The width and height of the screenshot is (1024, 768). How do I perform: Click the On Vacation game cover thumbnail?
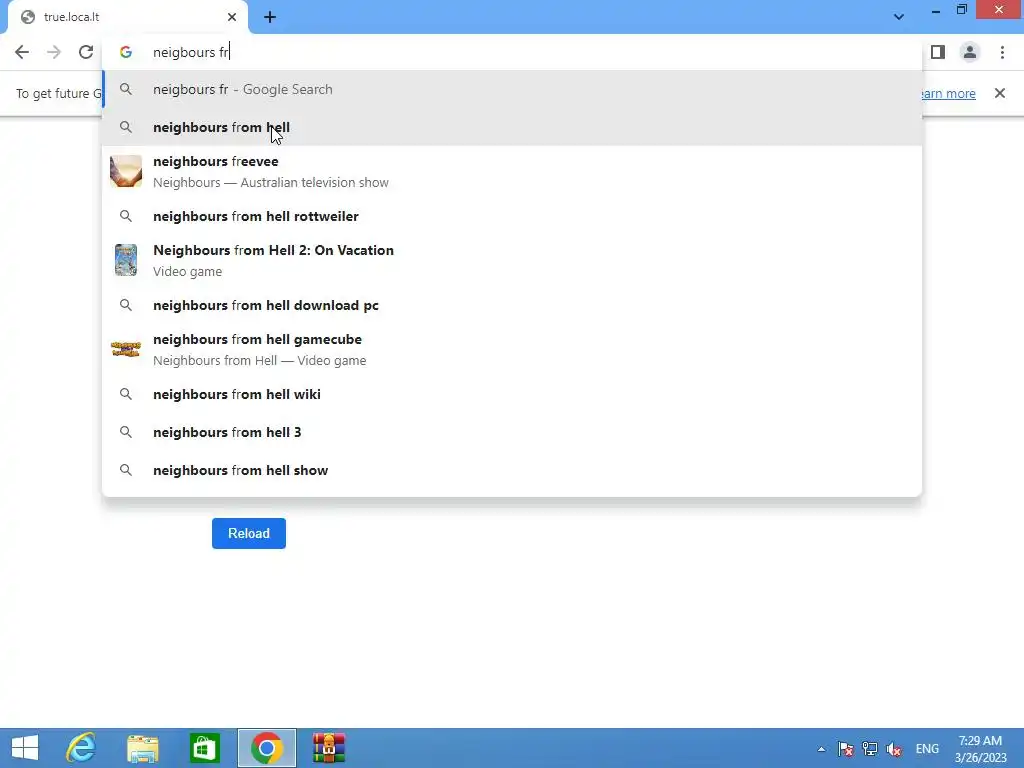pyautogui.click(x=126, y=260)
